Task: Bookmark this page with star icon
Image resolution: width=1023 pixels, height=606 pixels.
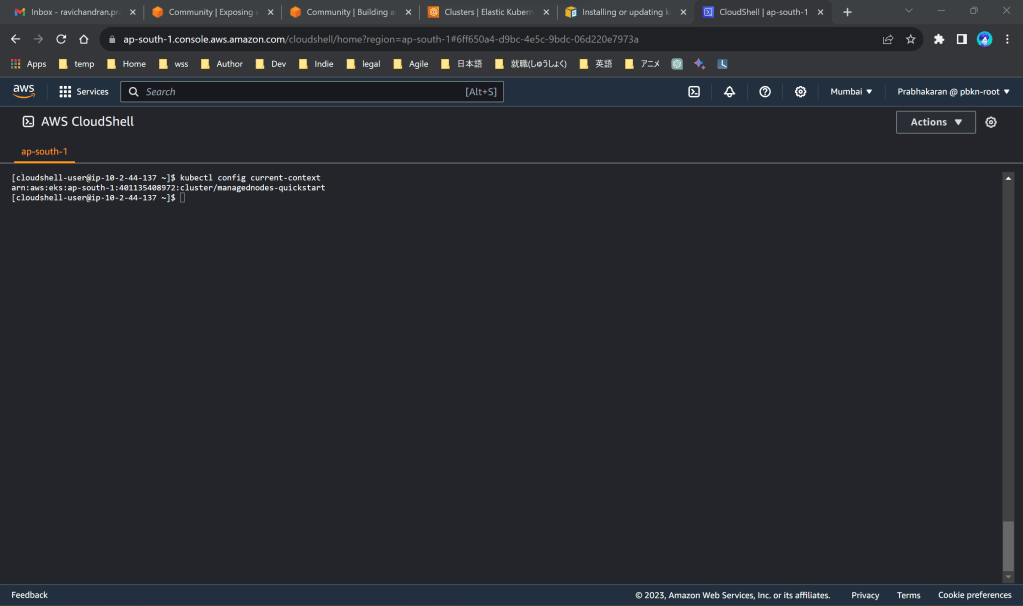Action: point(910,39)
